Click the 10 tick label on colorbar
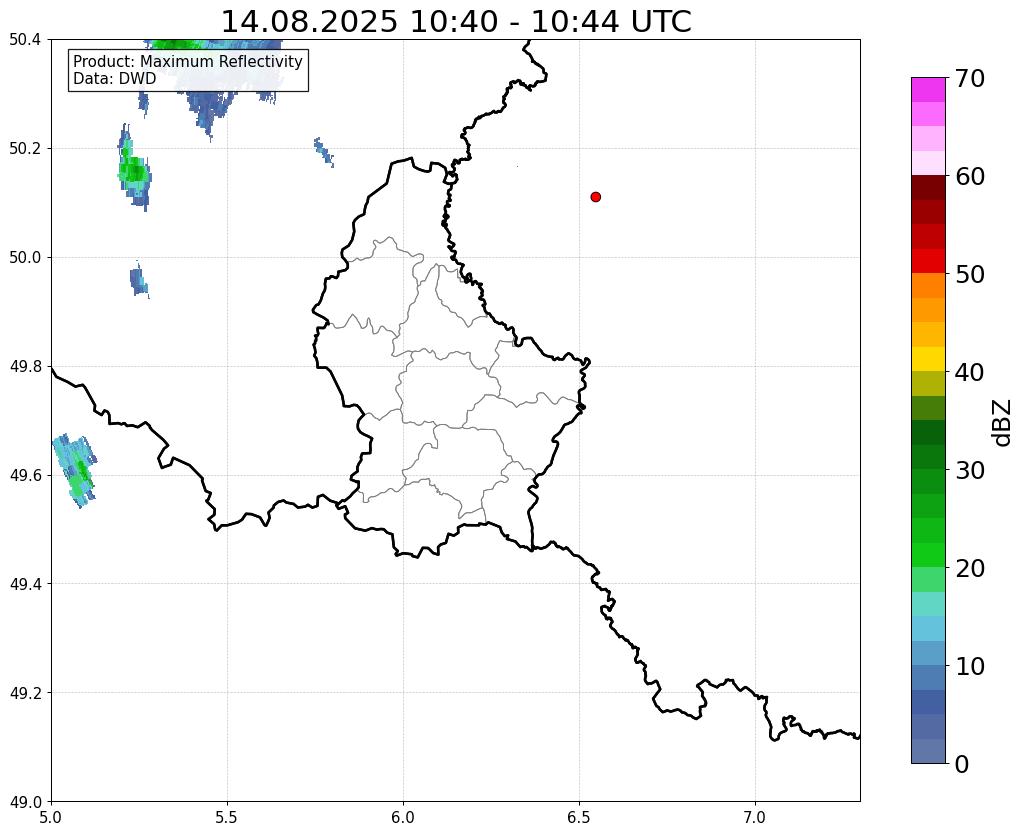1023x834 pixels. click(970, 666)
